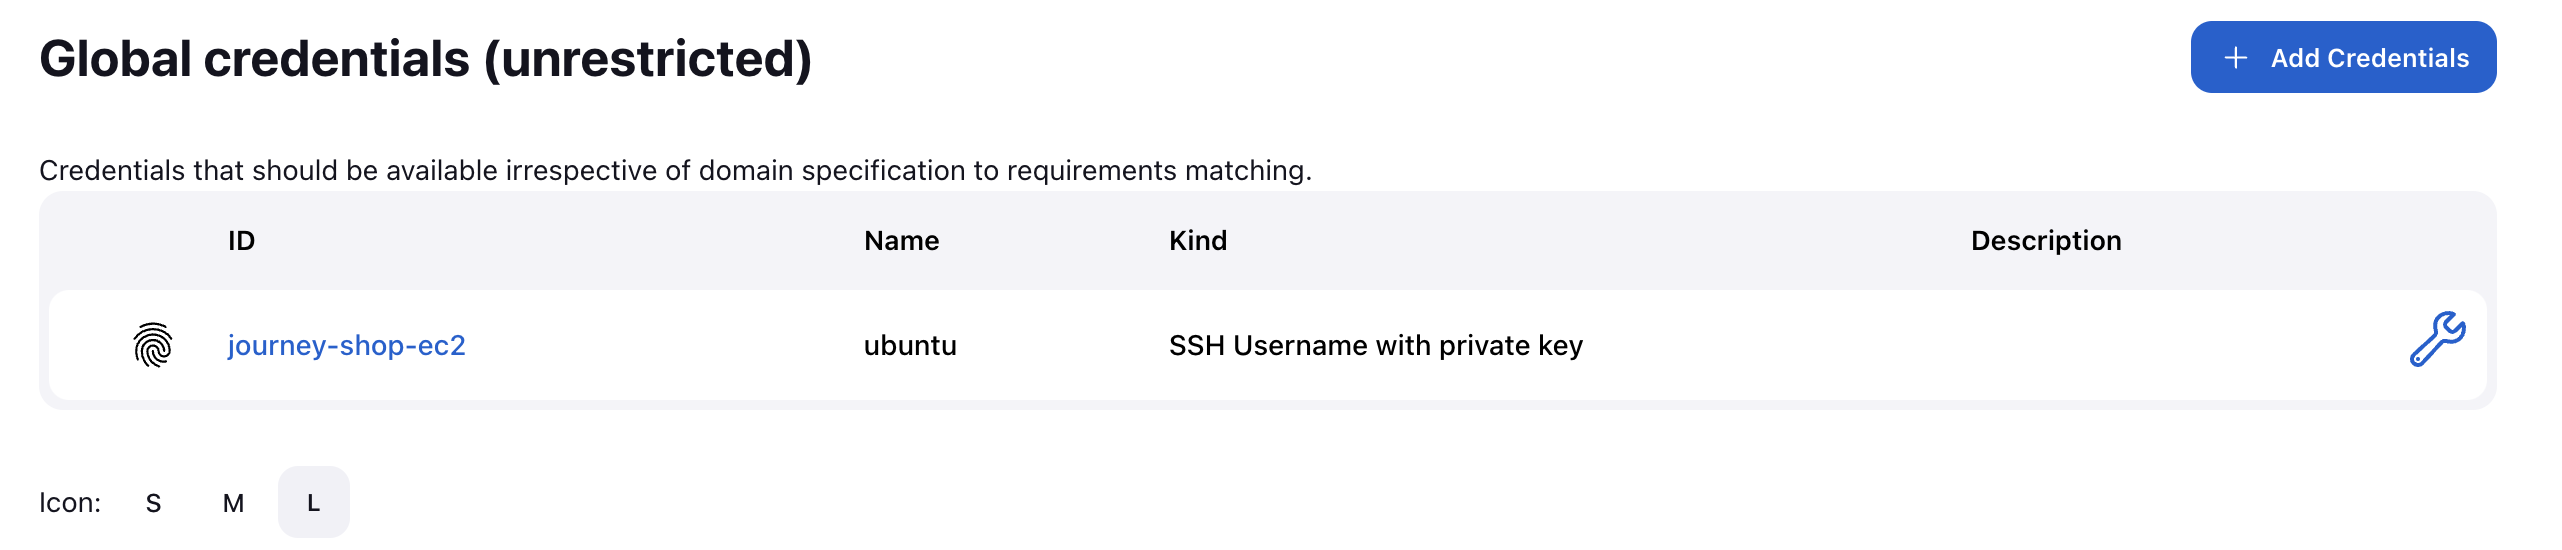This screenshot has width=2562, height=550.
Task: Open the wrench update icon for journey-shop-ec2
Action: (x=2437, y=340)
